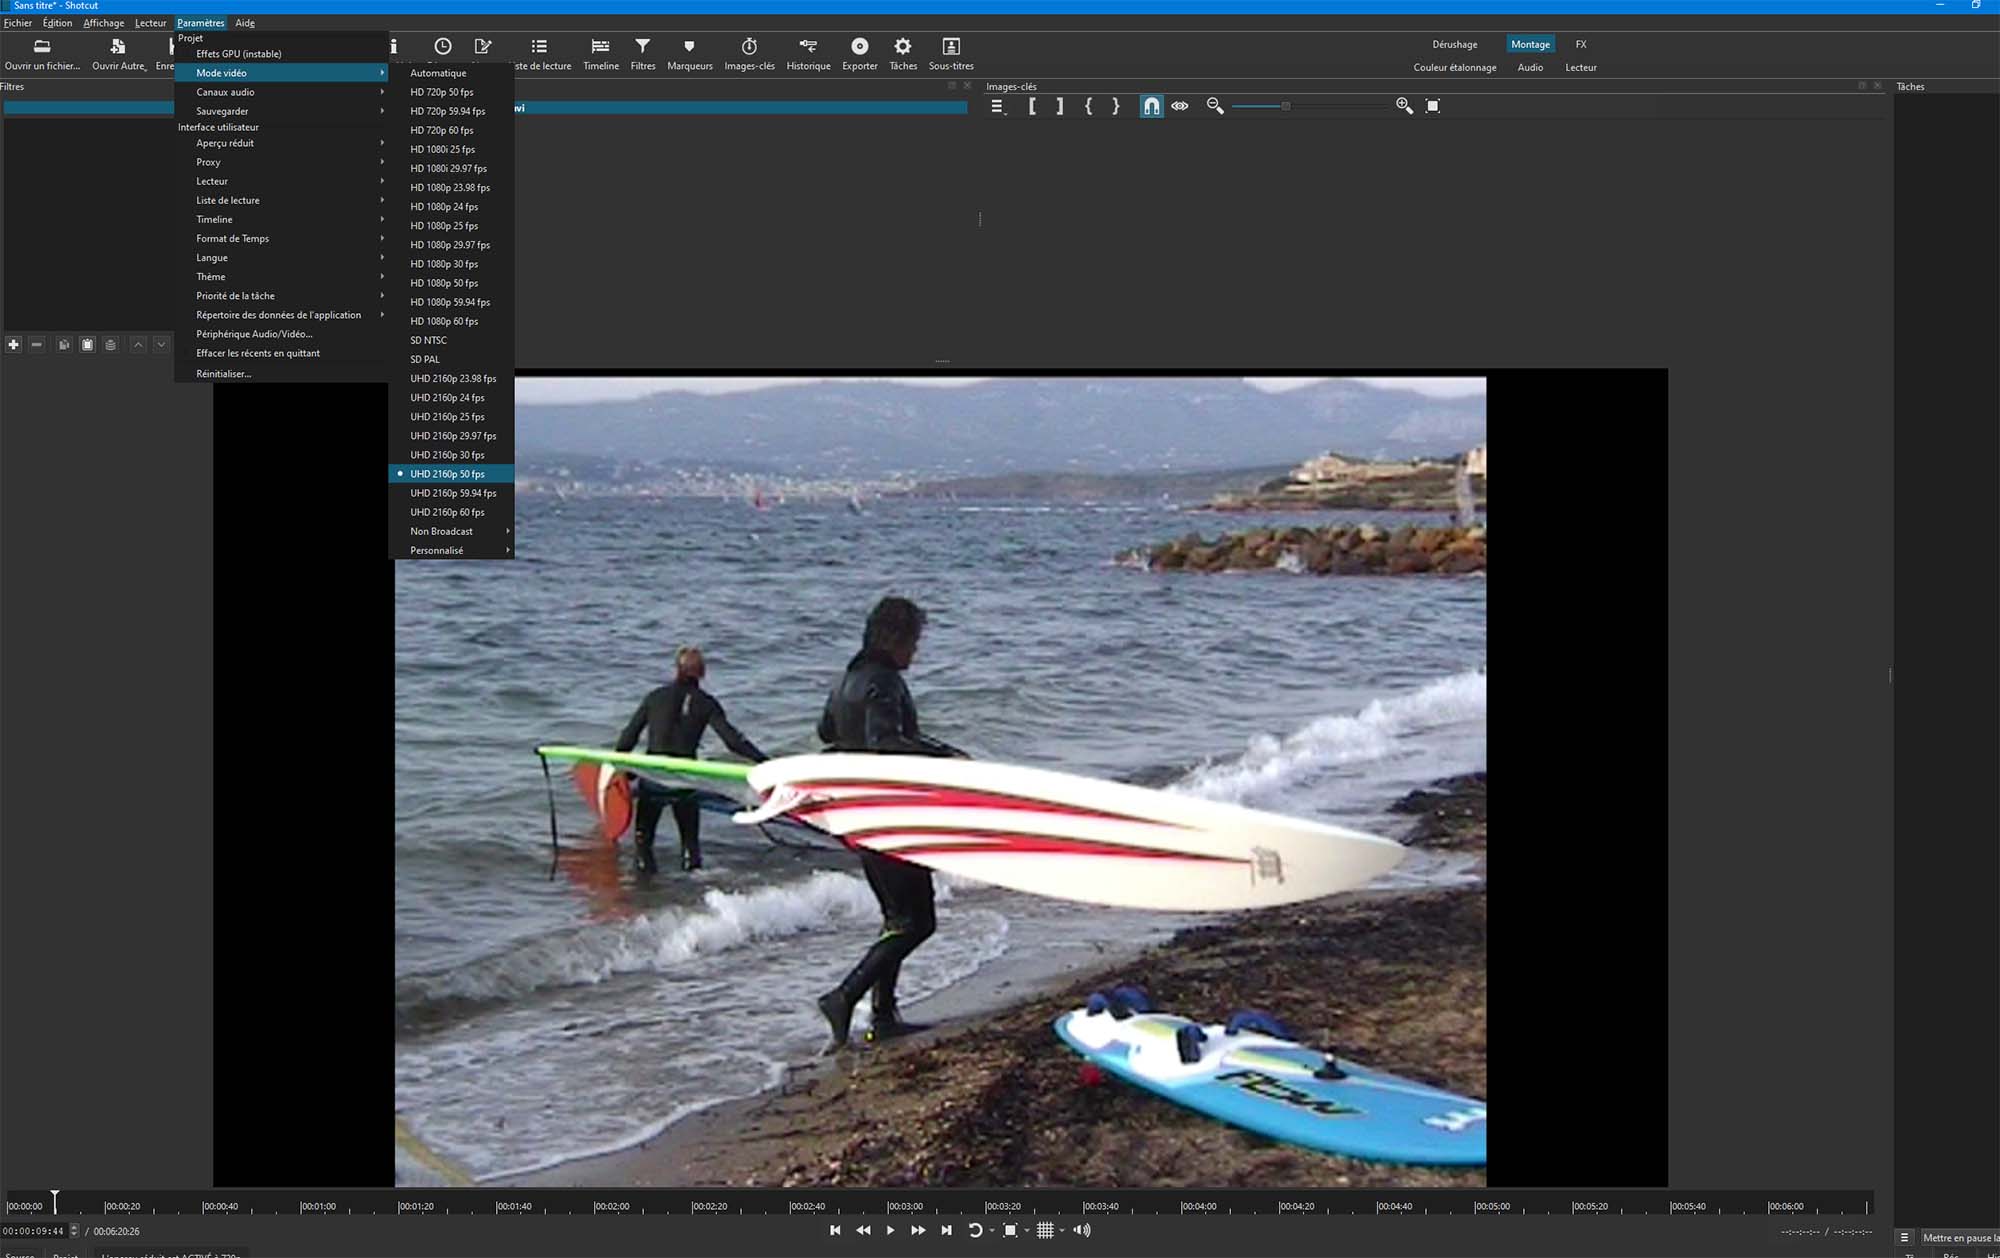
Task: Select HD 1080p 25 fps mode
Action: (444, 226)
